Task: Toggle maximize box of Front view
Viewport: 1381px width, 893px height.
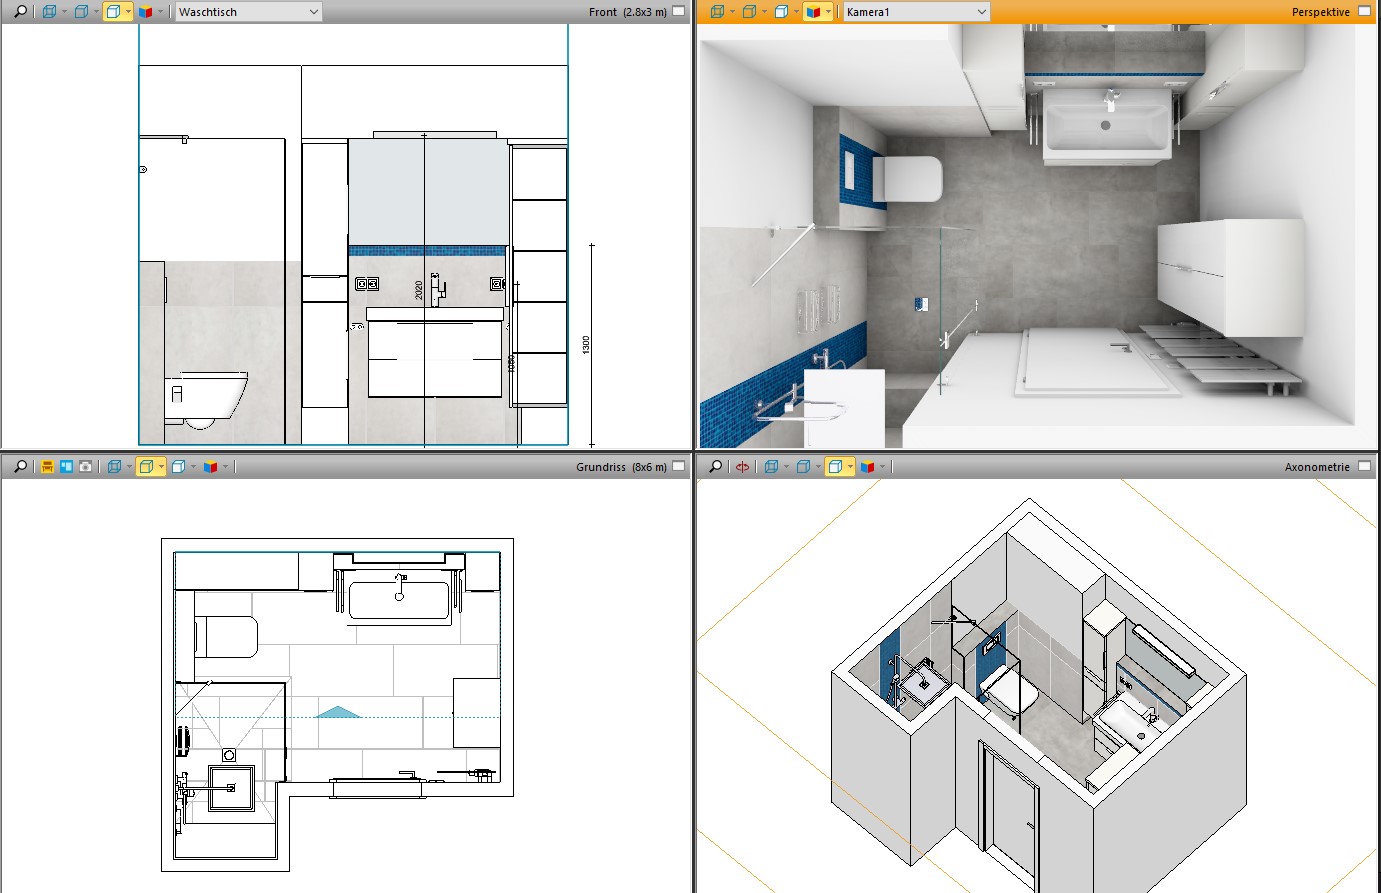Action: click(678, 12)
